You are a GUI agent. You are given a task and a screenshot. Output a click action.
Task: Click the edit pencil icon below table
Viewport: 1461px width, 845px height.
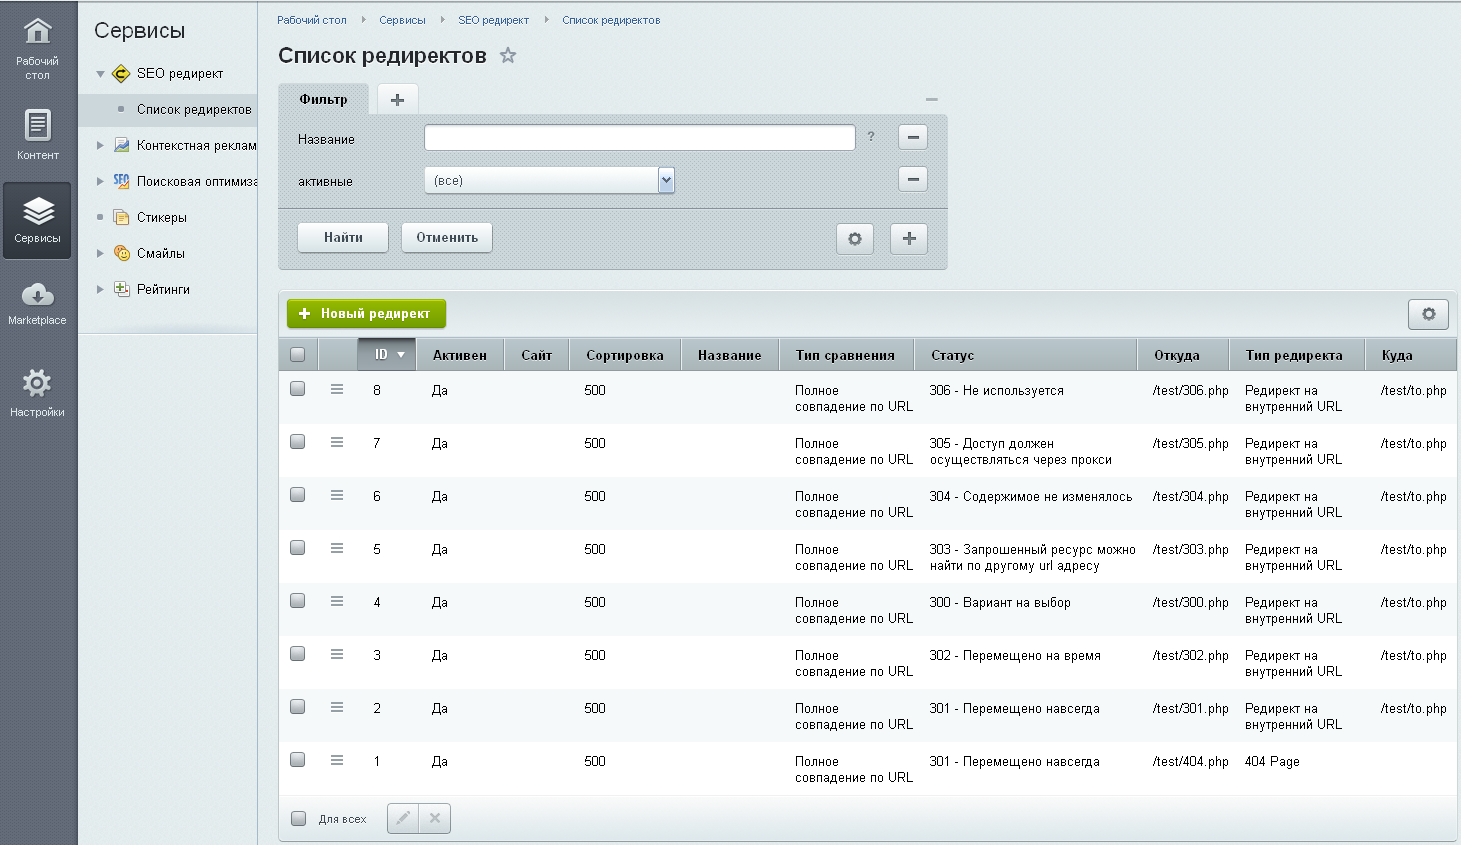[x=403, y=818]
